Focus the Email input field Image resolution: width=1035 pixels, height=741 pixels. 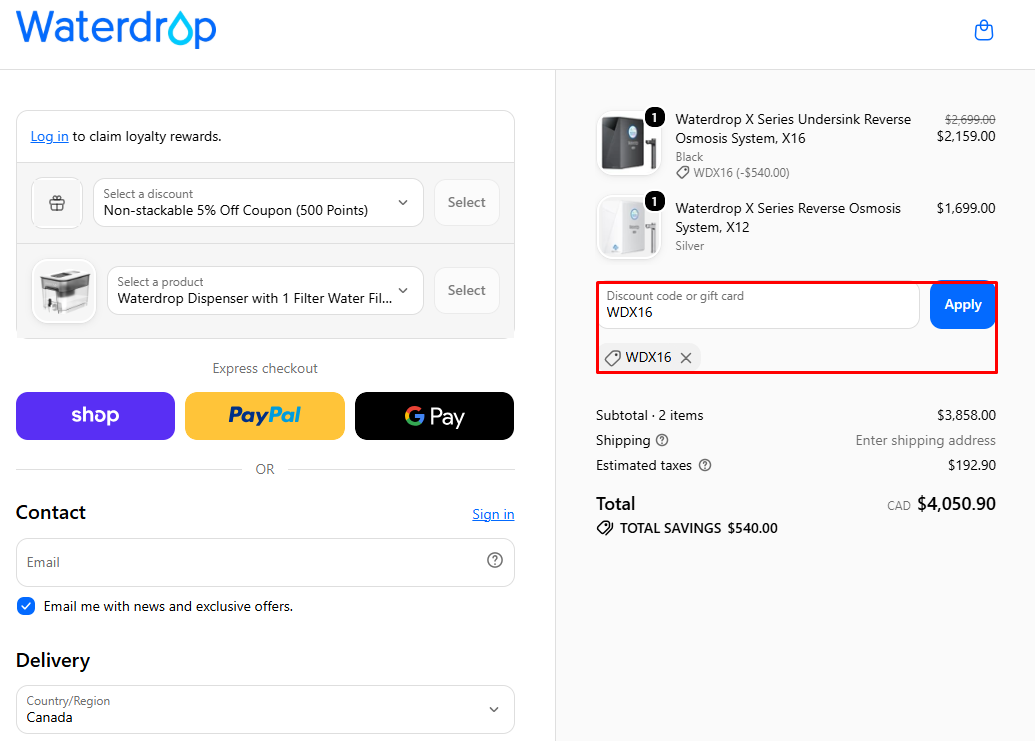(x=265, y=562)
